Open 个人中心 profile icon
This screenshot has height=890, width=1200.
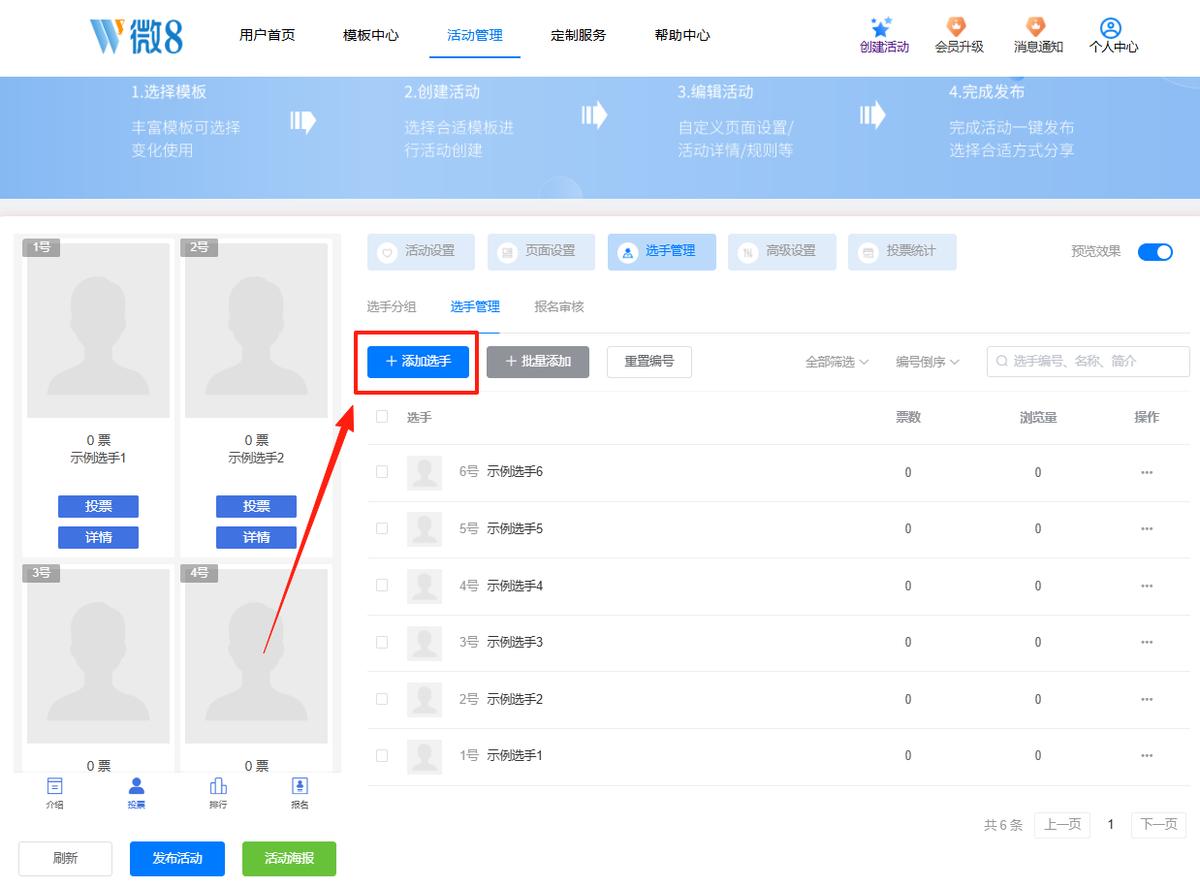click(1110, 28)
